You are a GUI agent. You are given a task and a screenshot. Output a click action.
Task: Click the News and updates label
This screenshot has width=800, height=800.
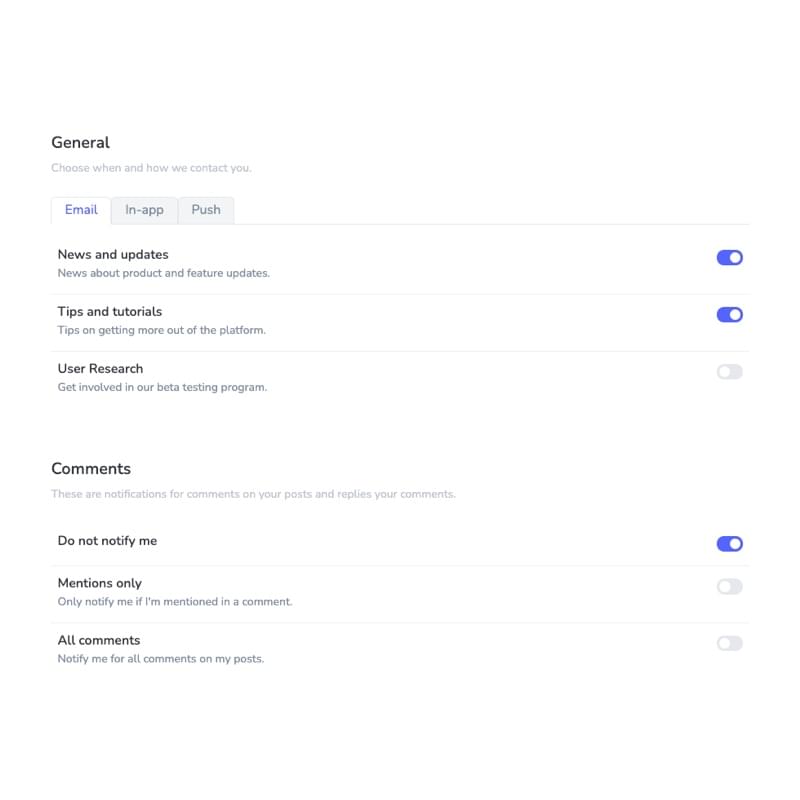tap(113, 255)
